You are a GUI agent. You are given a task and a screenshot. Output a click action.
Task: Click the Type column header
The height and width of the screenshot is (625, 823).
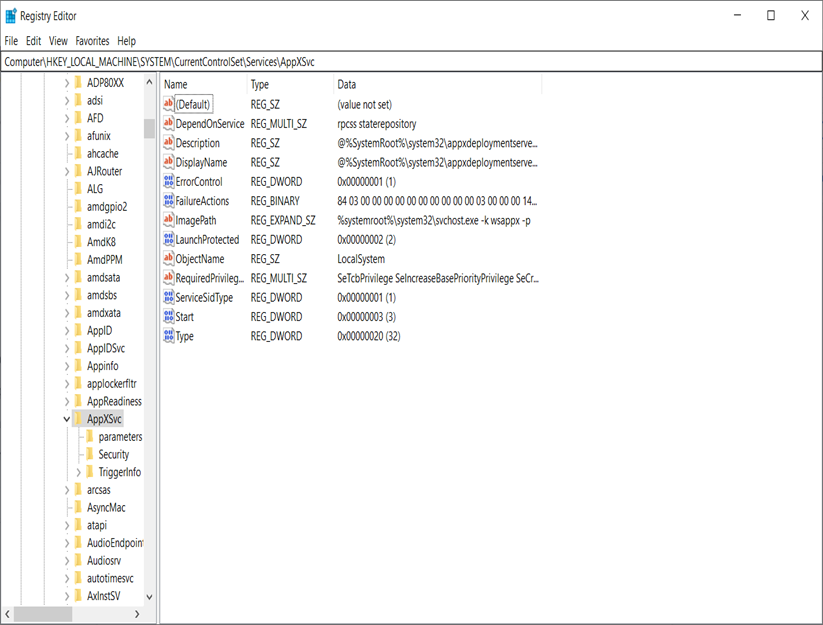click(x=290, y=84)
